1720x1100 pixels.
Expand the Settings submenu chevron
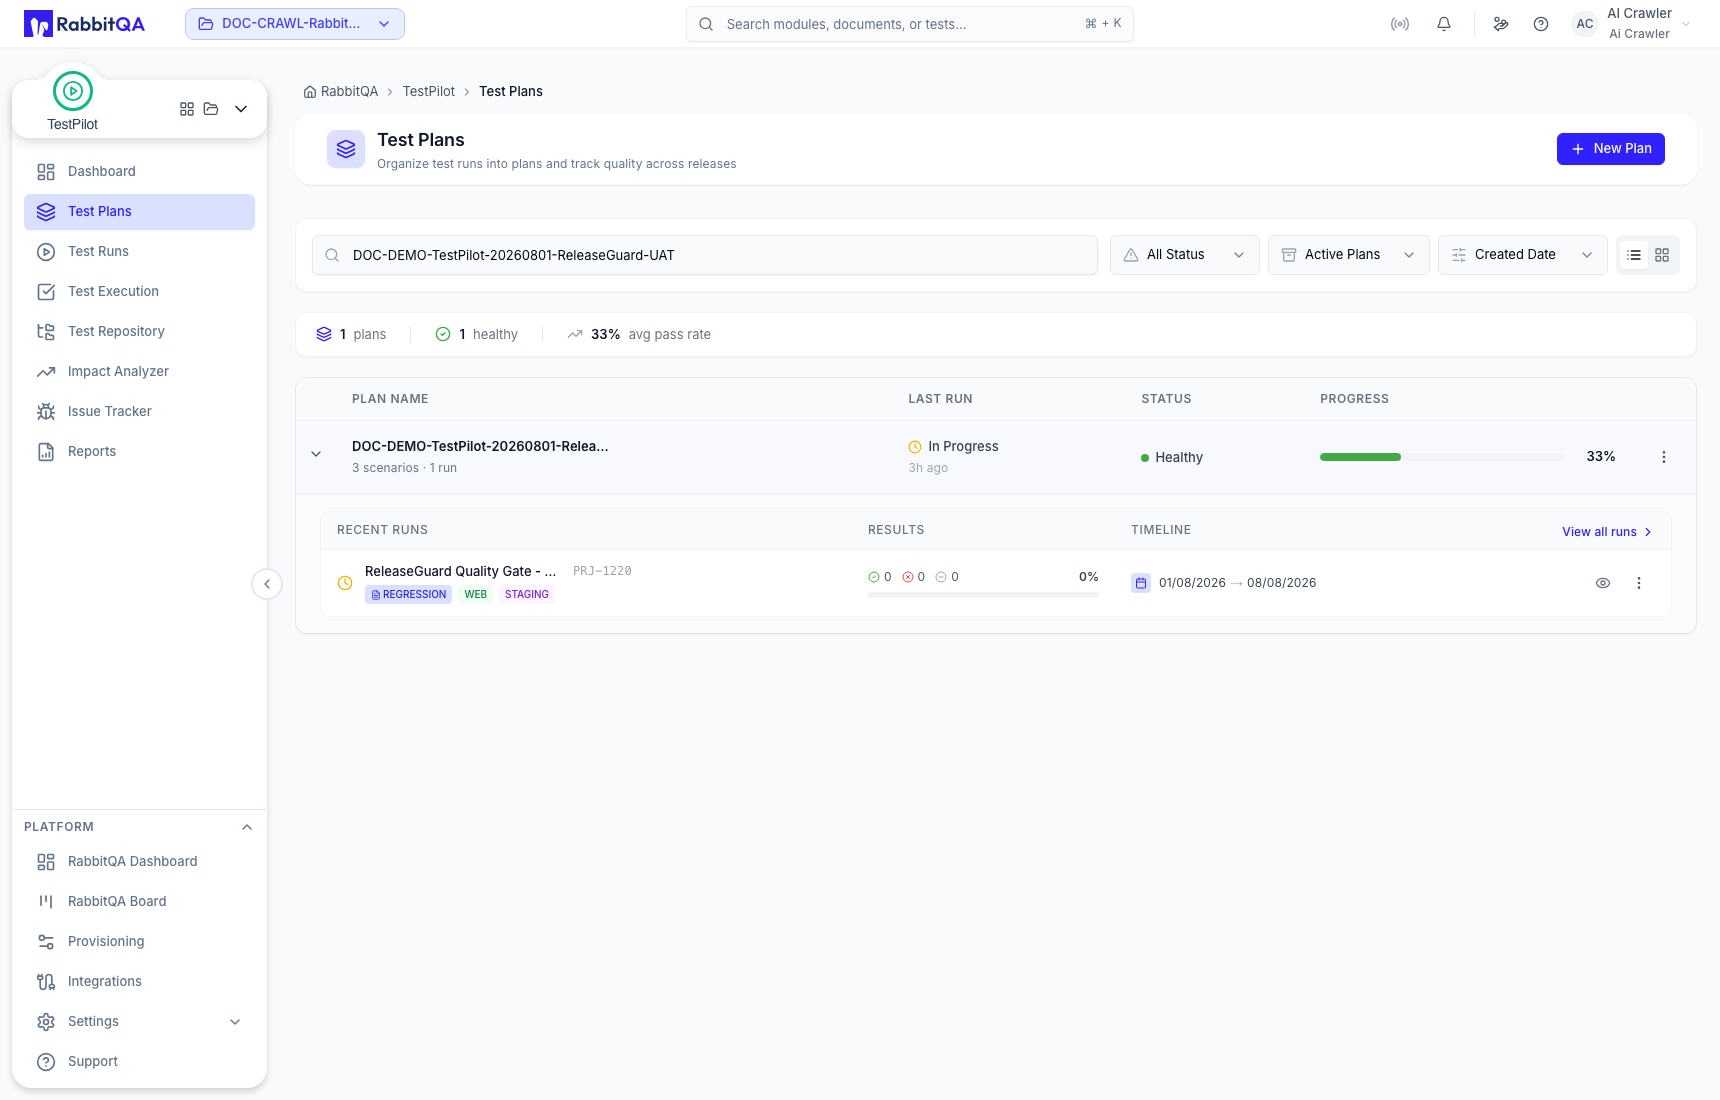point(235,1022)
